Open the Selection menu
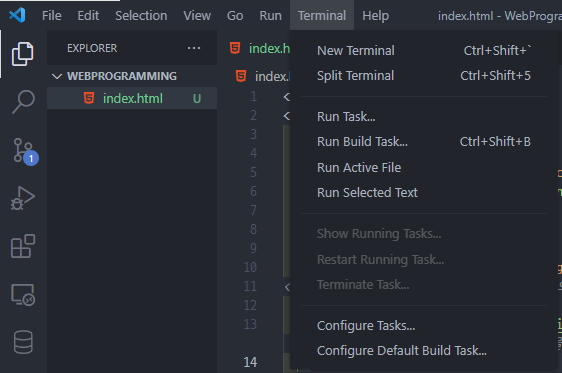The width and height of the screenshot is (562, 373). click(x=141, y=16)
